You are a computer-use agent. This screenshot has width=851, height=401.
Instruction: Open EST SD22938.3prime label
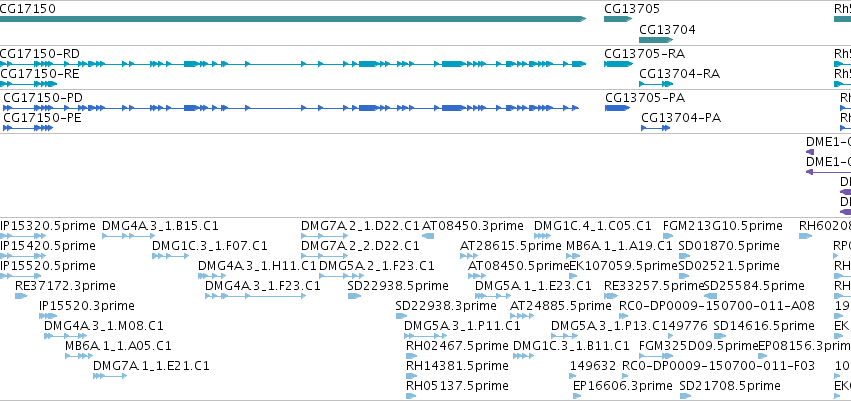(446, 306)
